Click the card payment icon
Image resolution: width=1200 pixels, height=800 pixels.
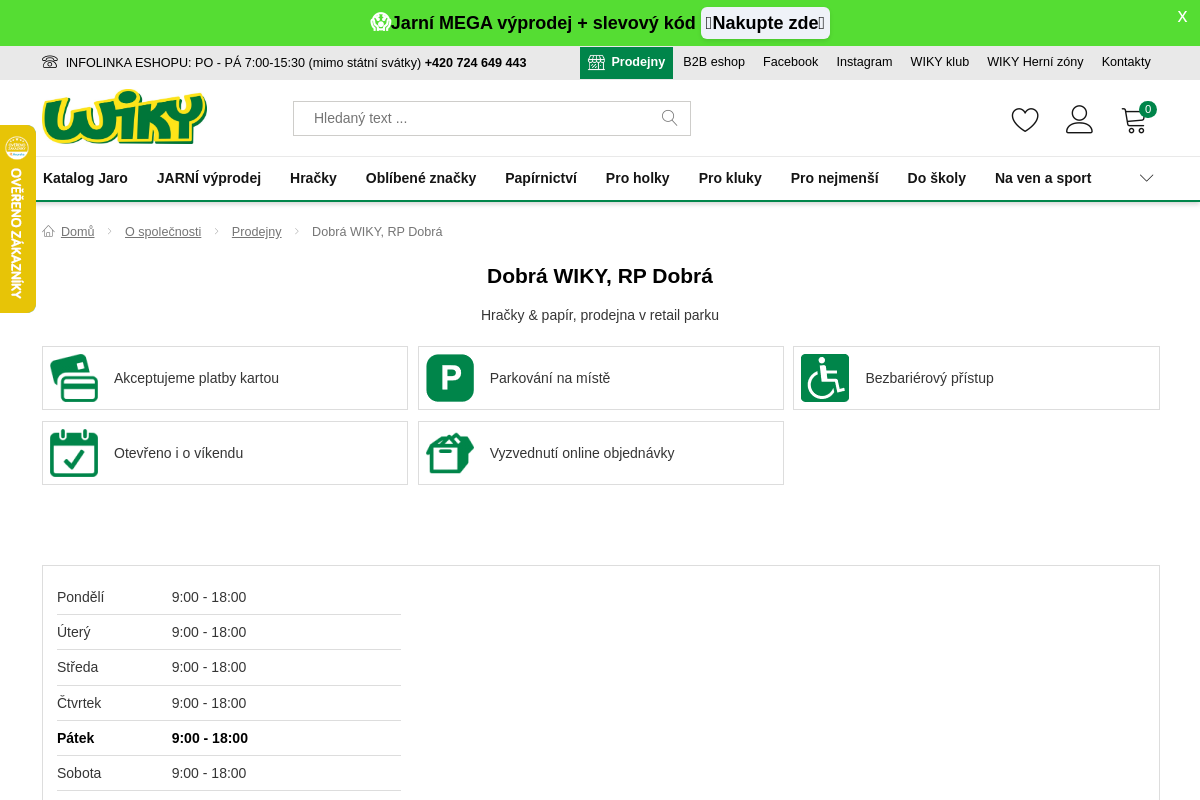pyautogui.click(x=74, y=378)
